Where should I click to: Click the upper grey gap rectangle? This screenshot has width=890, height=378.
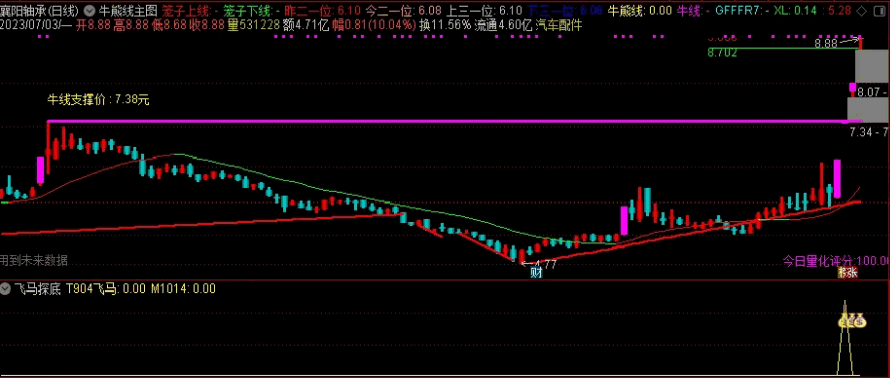pyautogui.click(x=872, y=66)
